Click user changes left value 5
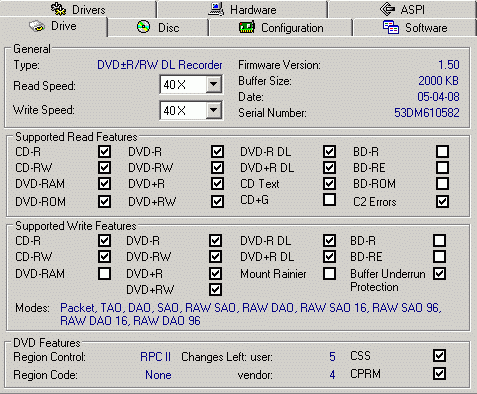This screenshot has width=477, height=394. [332, 357]
